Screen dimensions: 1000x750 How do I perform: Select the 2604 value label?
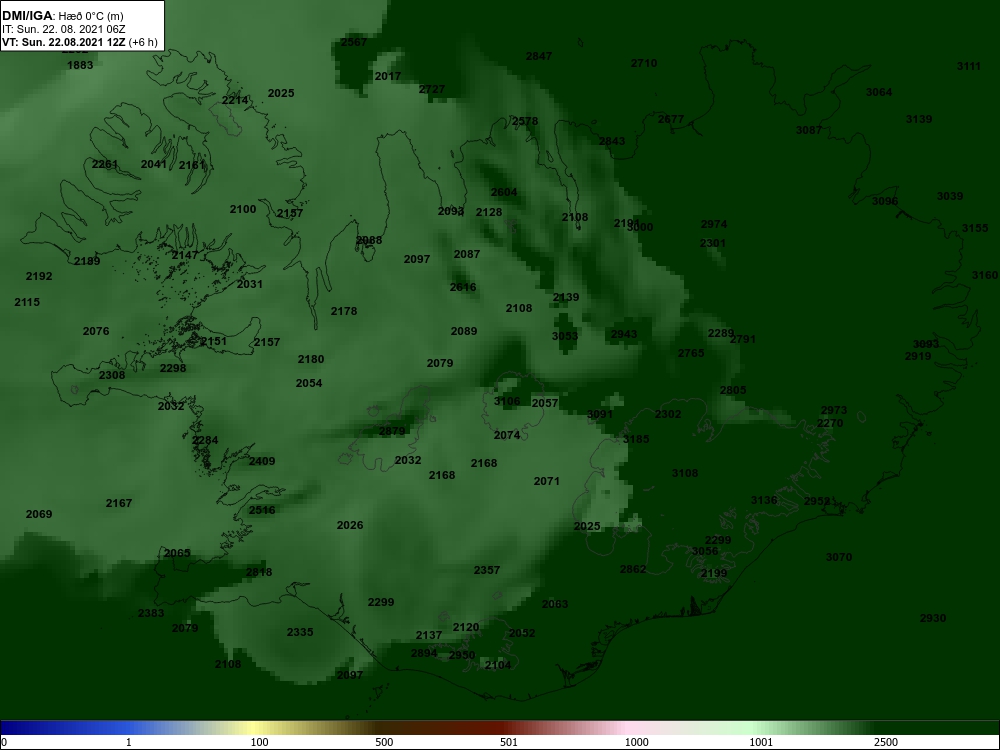[504, 192]
